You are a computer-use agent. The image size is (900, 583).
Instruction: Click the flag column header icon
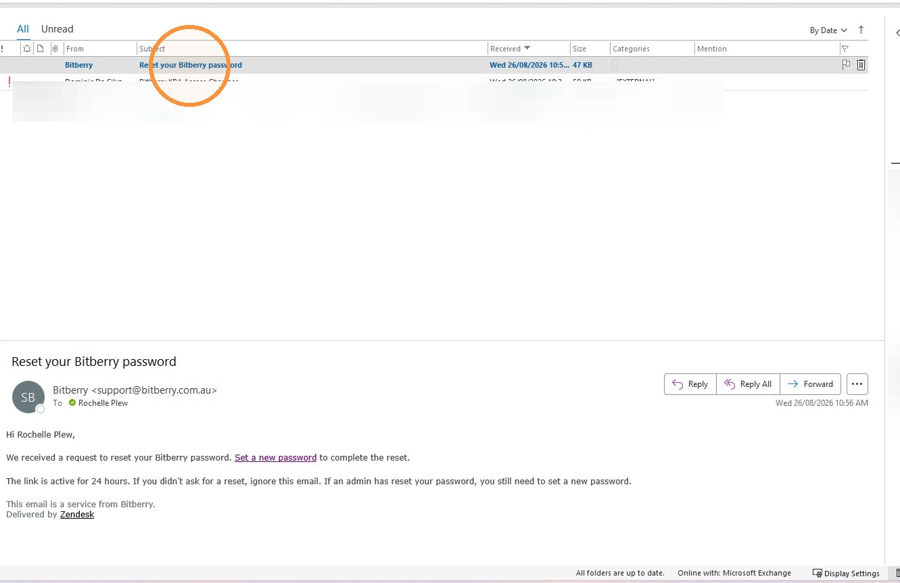click(845, 49)
